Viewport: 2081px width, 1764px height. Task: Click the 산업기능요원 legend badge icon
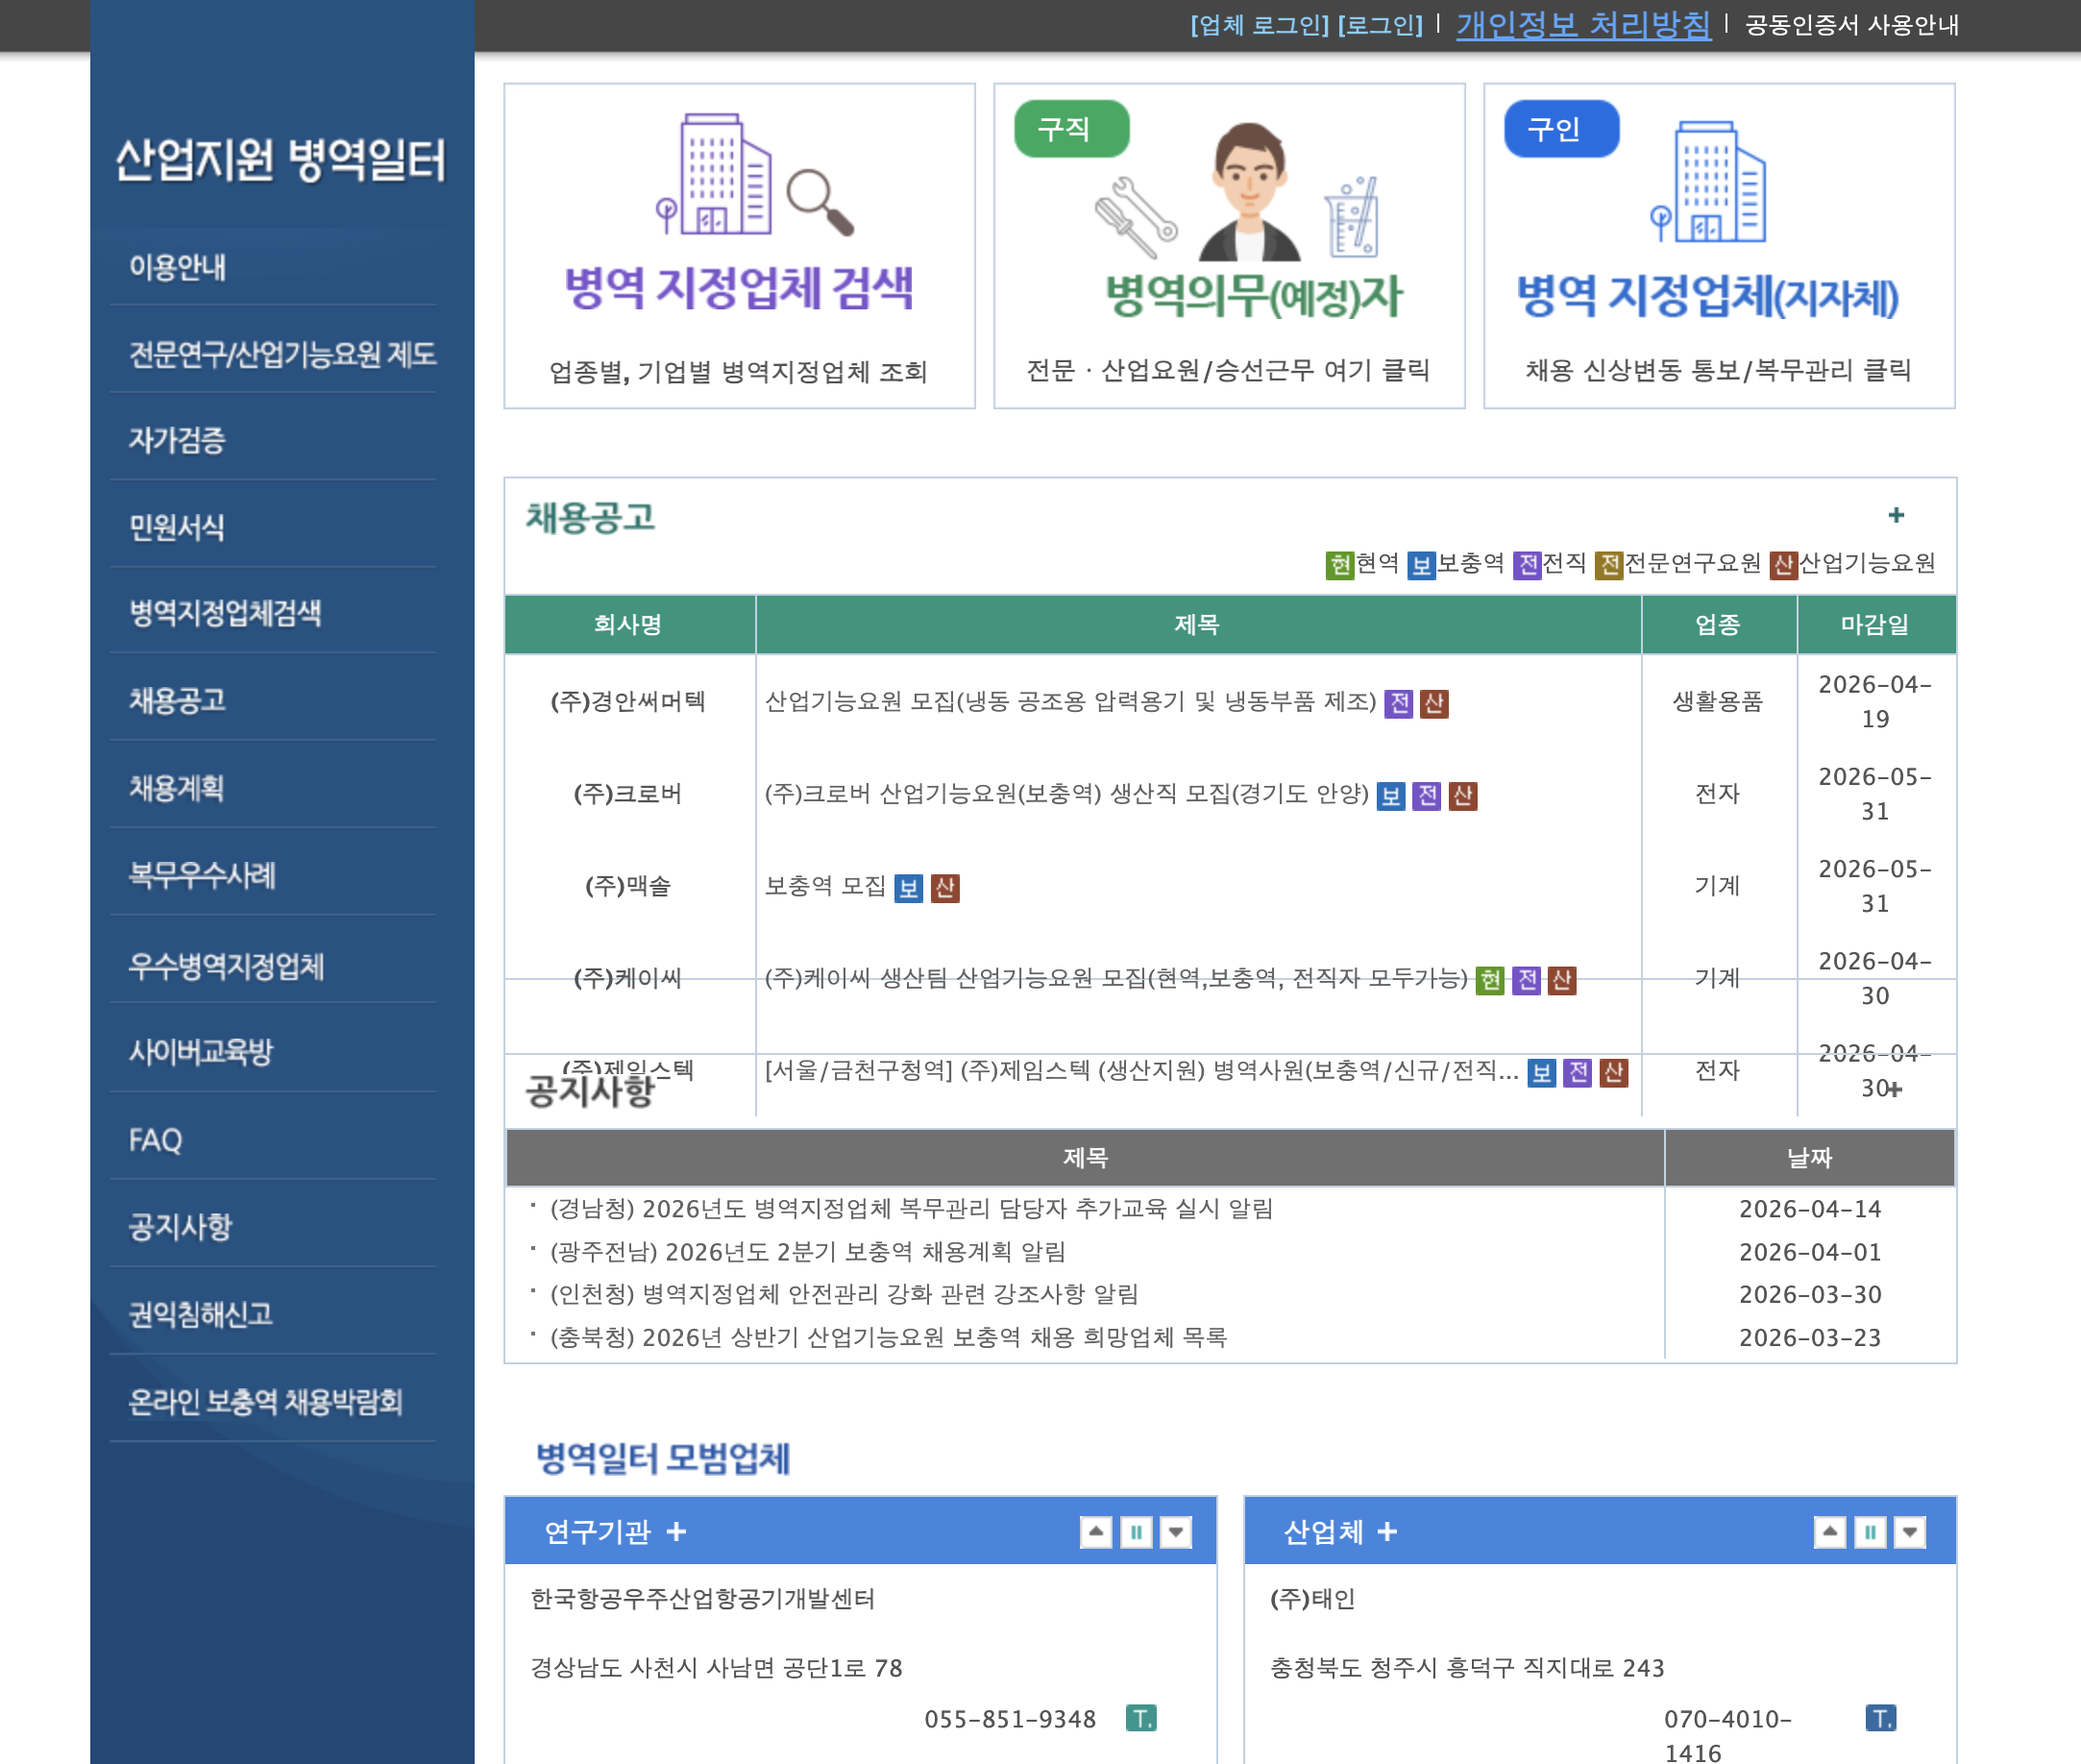[1786, 564]
